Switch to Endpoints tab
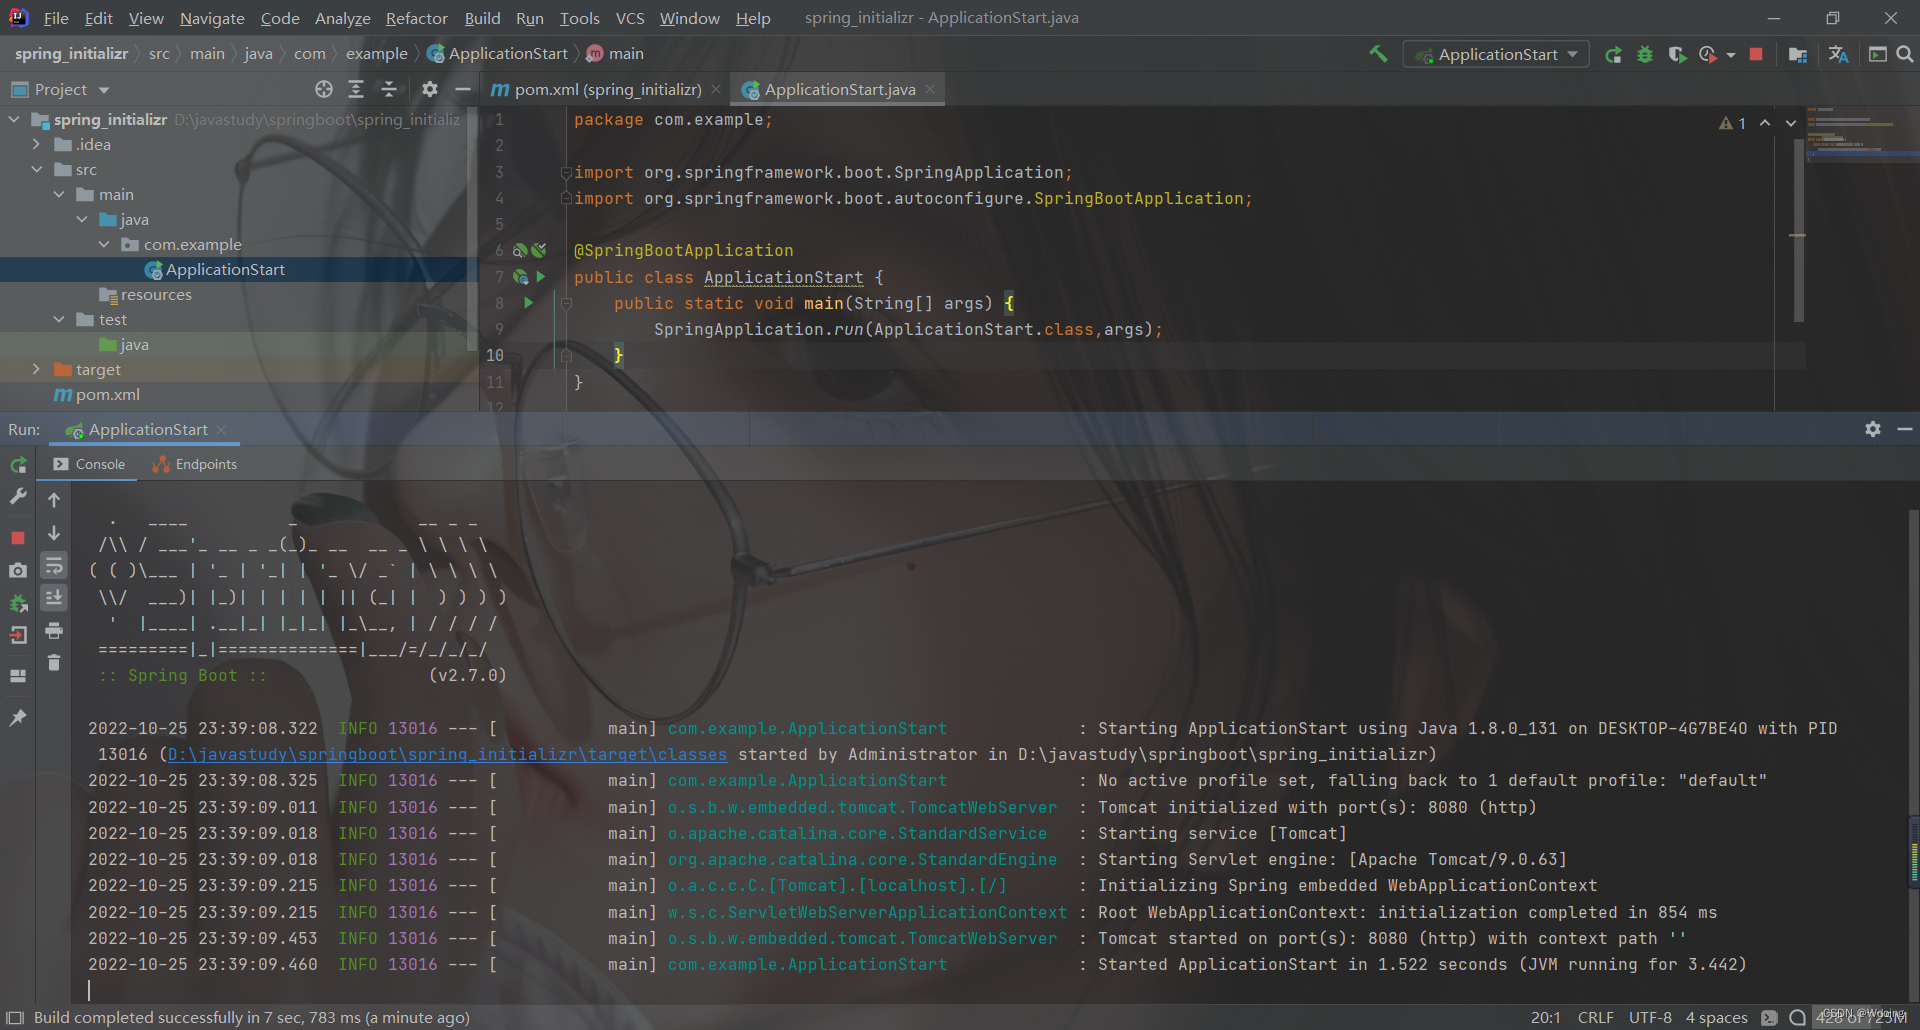 195,464
